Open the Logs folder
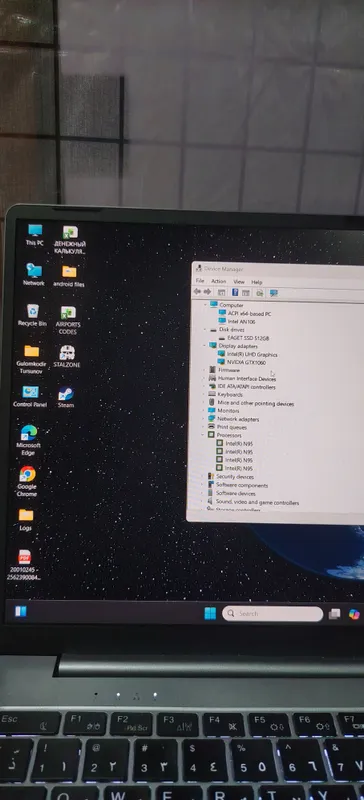 26,519
